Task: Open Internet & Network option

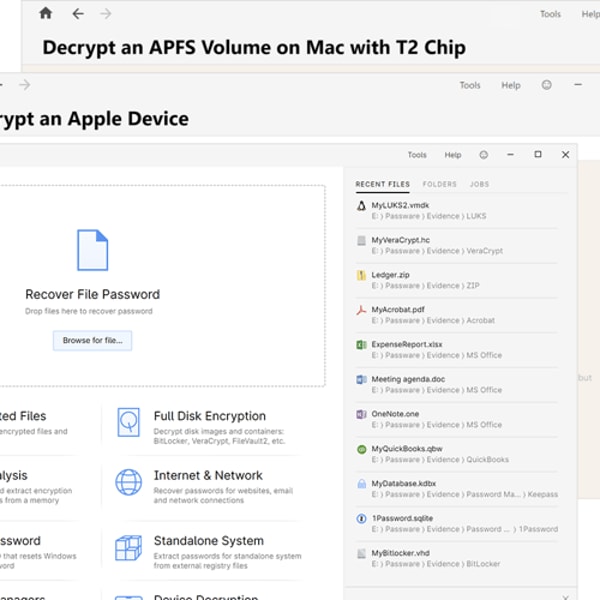Action: [208, 475]
